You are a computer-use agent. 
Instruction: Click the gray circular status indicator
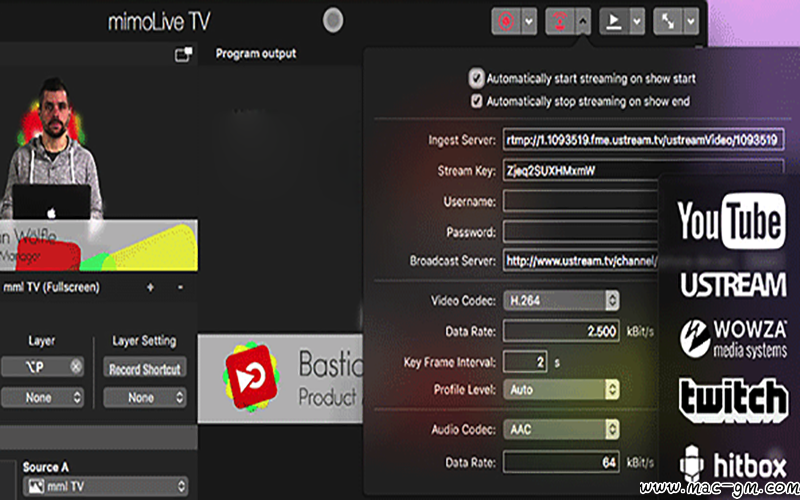coord(333,21)
